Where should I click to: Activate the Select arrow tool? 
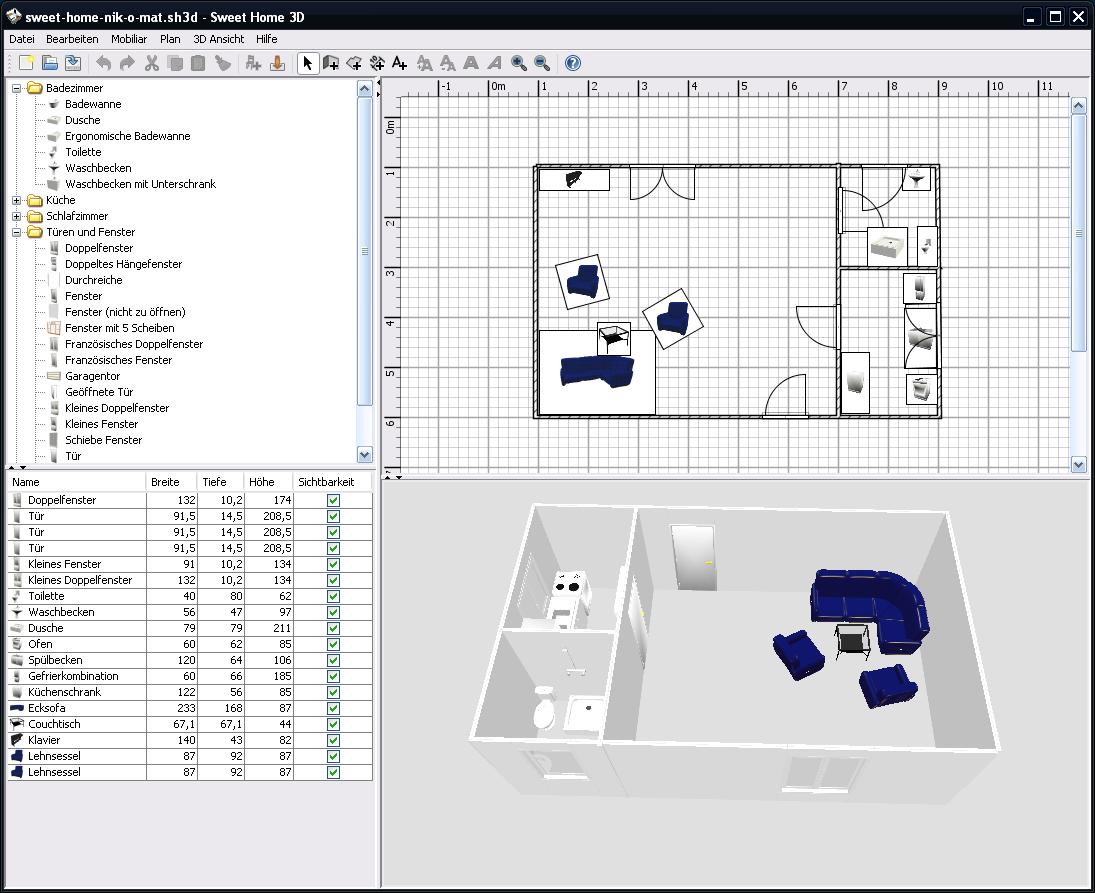coord(307,63)
